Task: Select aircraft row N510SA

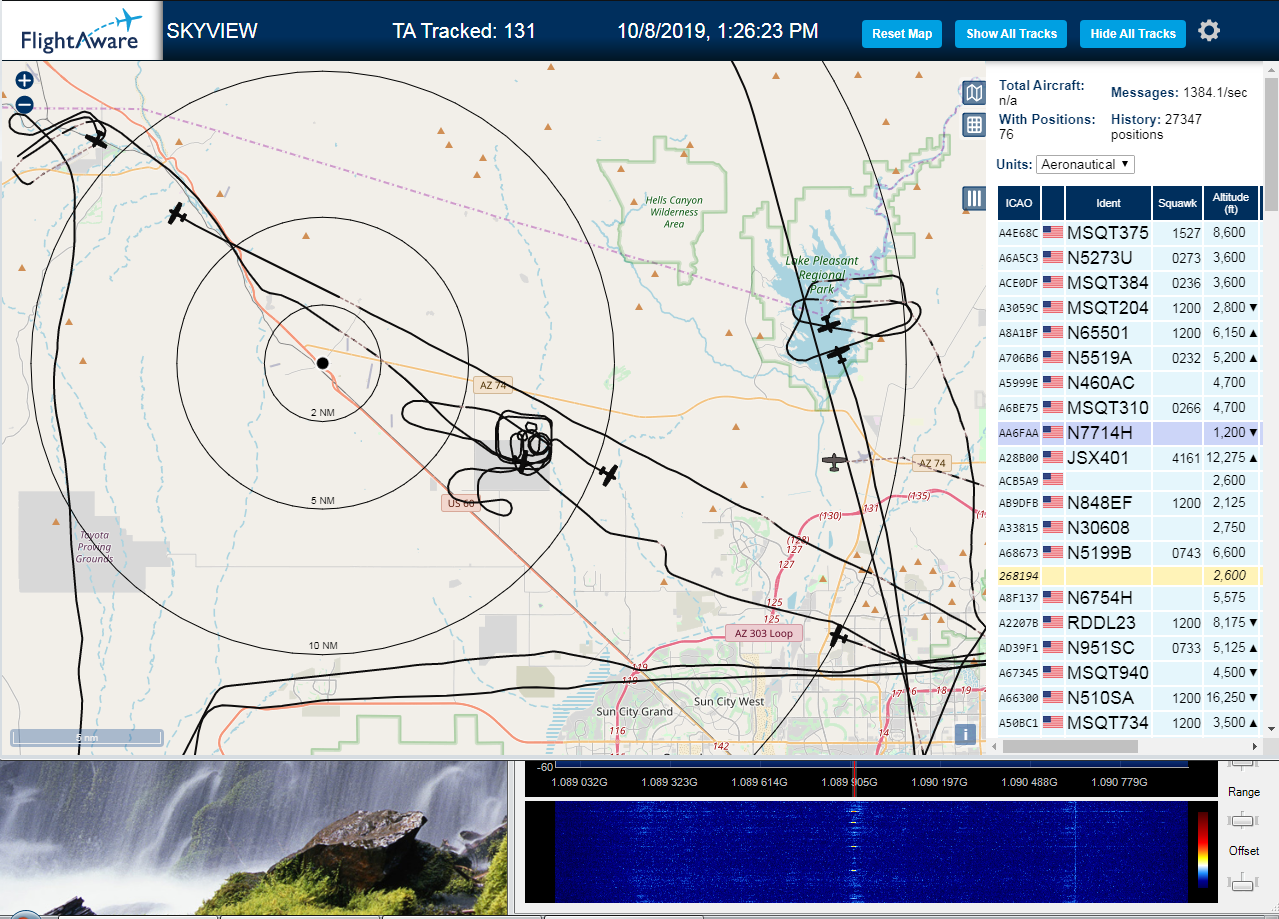Action: point(1129,697)
